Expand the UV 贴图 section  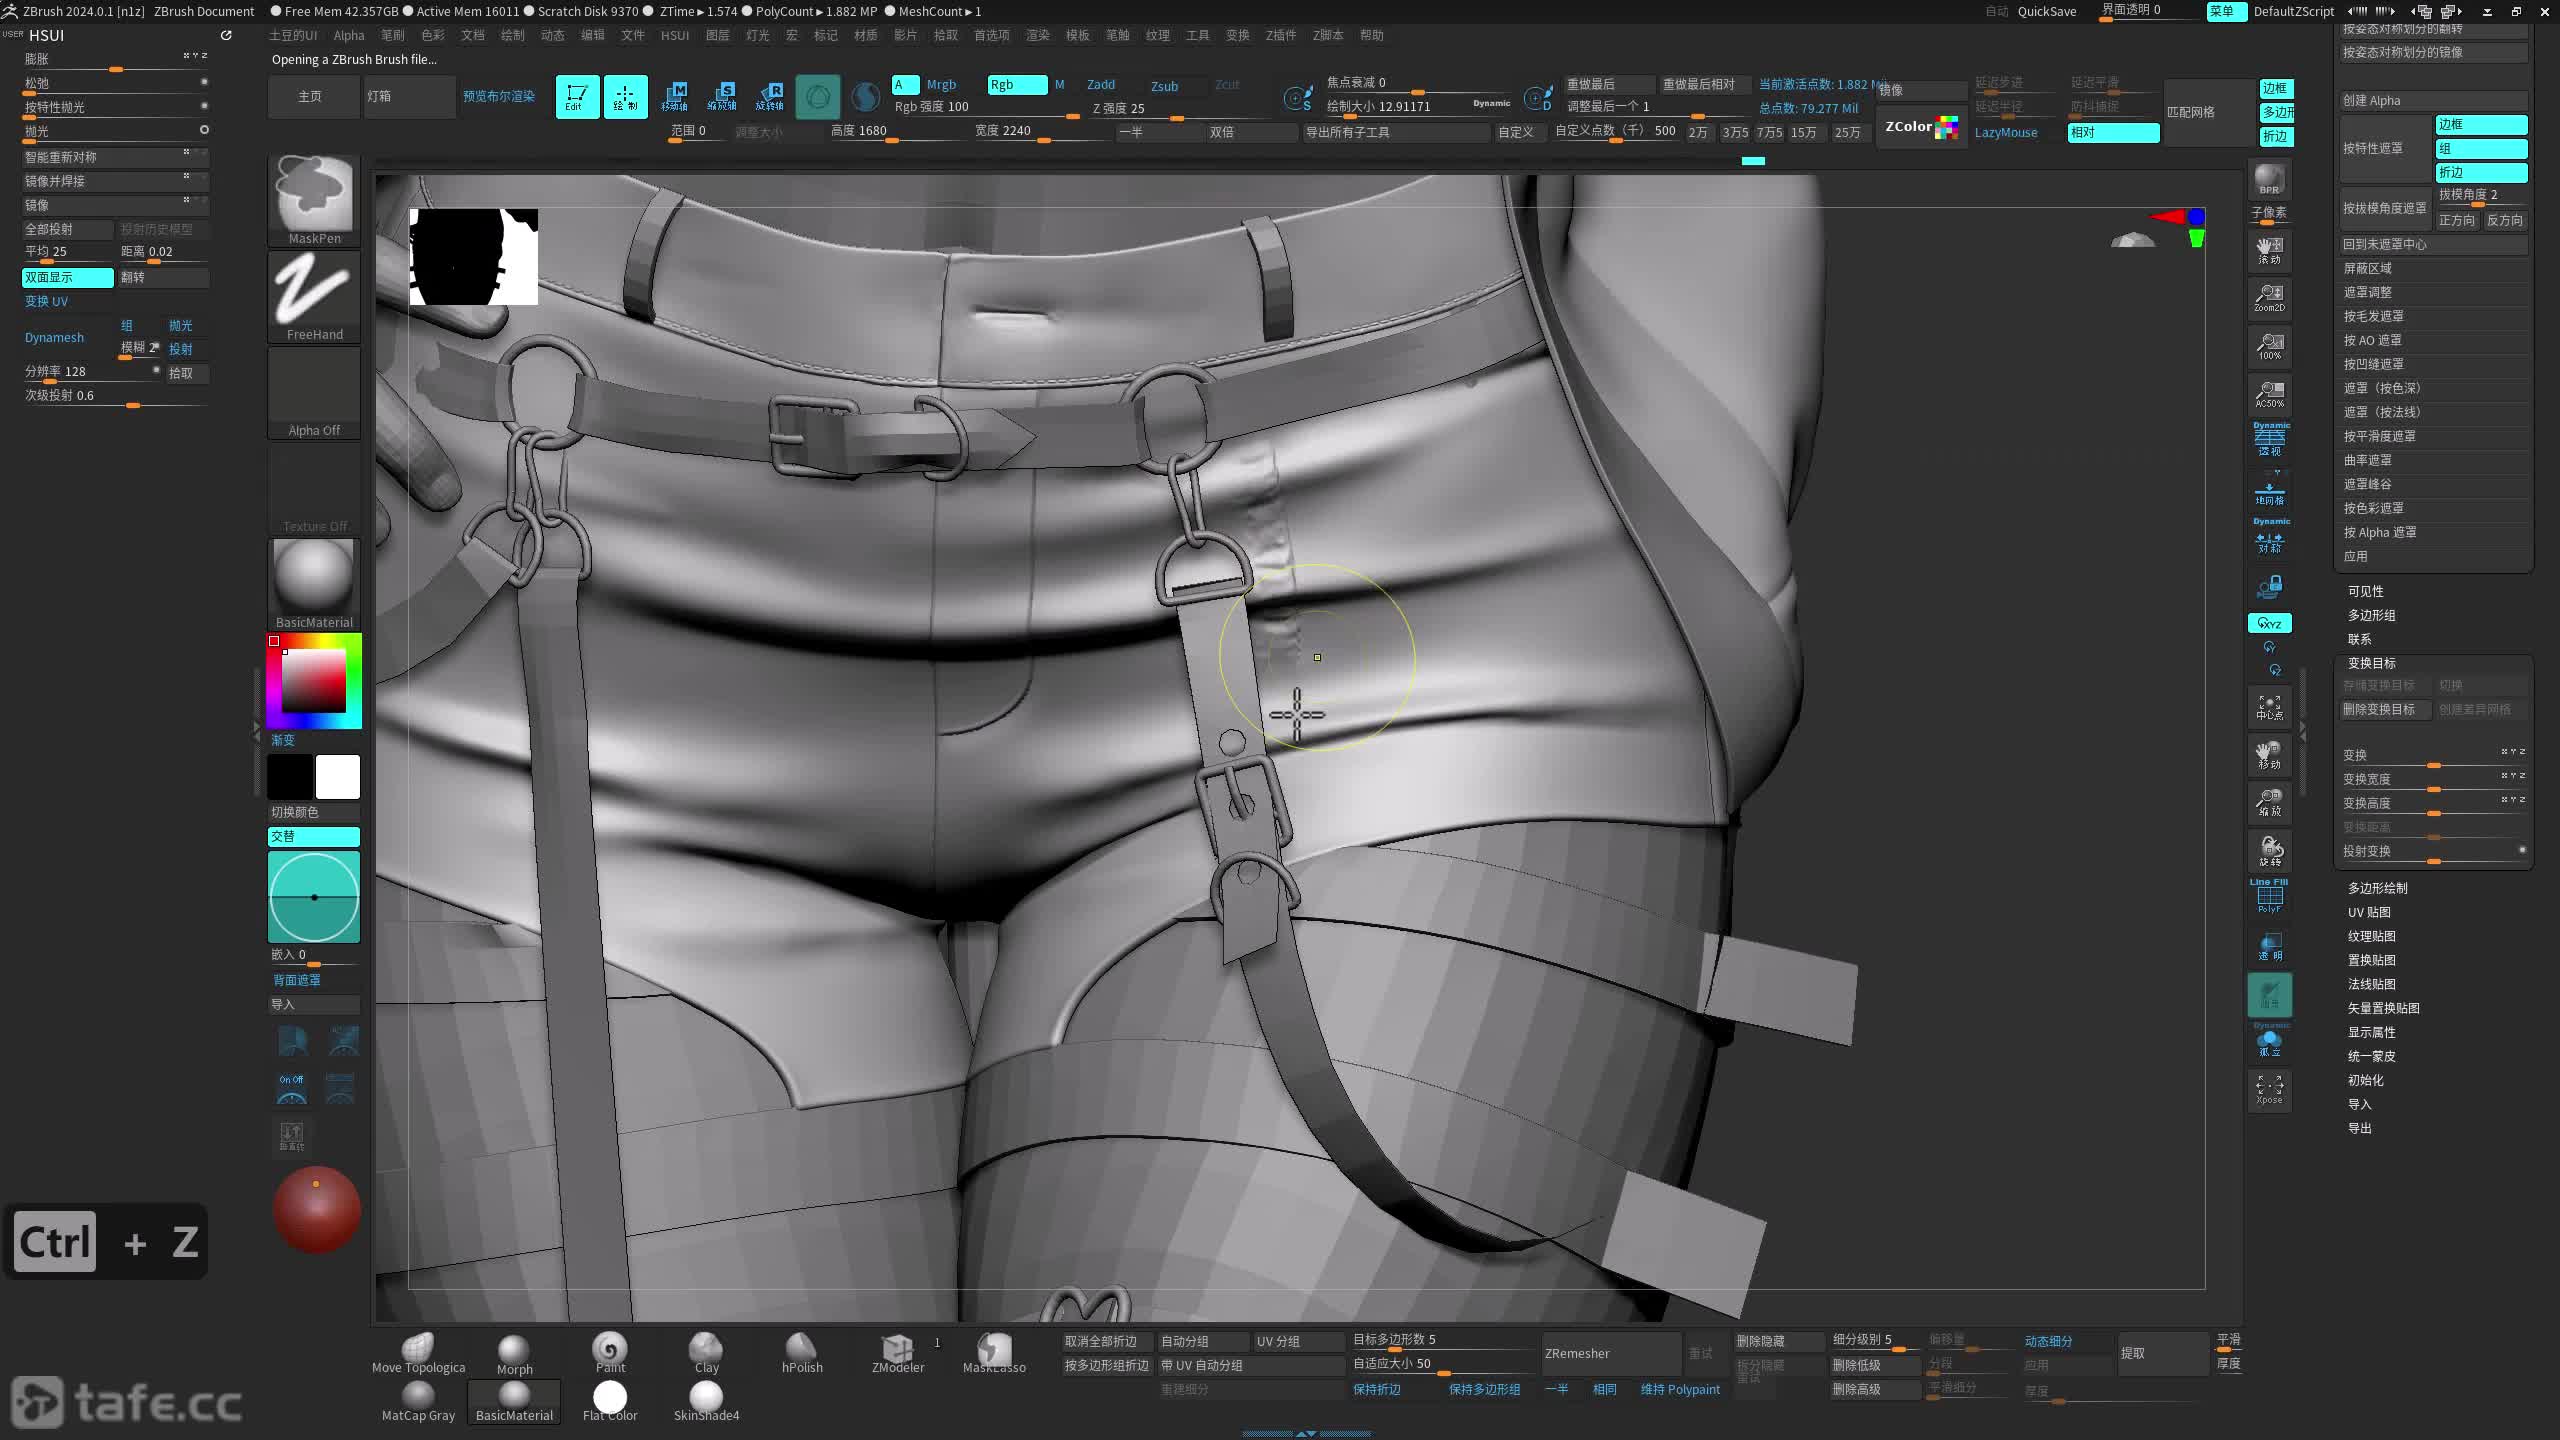click(x=2369, y=912)
